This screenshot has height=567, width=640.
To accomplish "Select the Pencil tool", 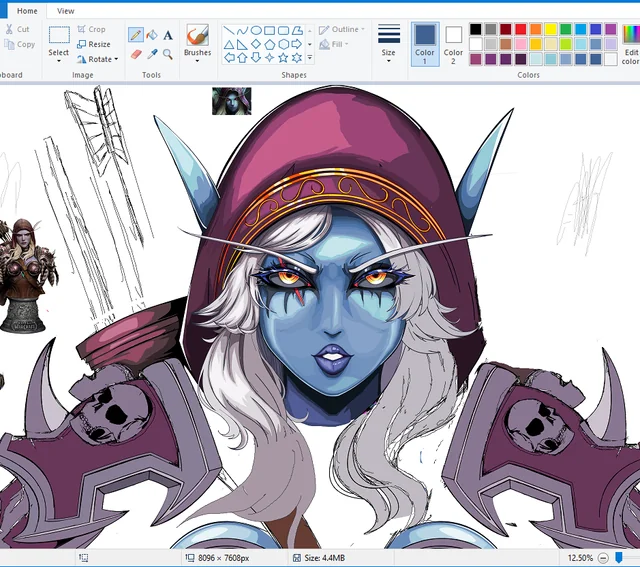I will click(136, 35).
